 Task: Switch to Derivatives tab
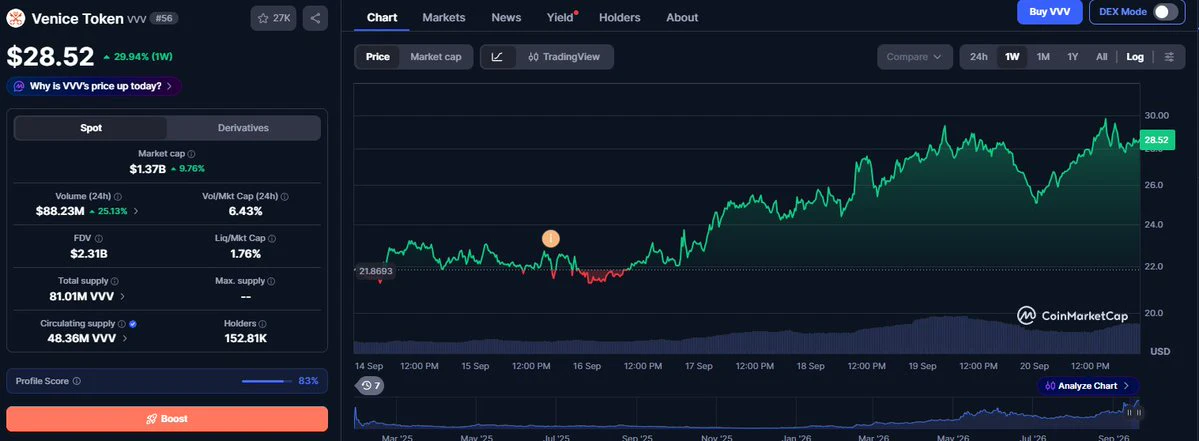(243, 128)
